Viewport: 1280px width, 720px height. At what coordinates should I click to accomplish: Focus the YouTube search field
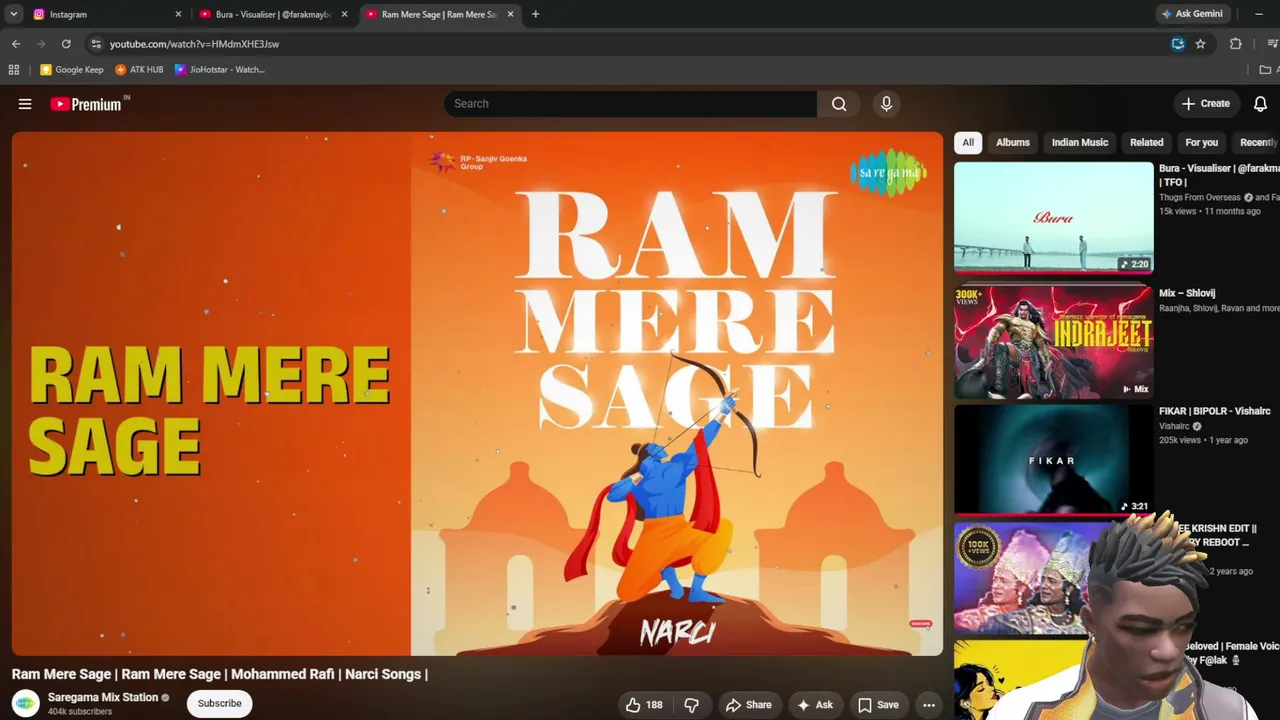tap(630, 104)
